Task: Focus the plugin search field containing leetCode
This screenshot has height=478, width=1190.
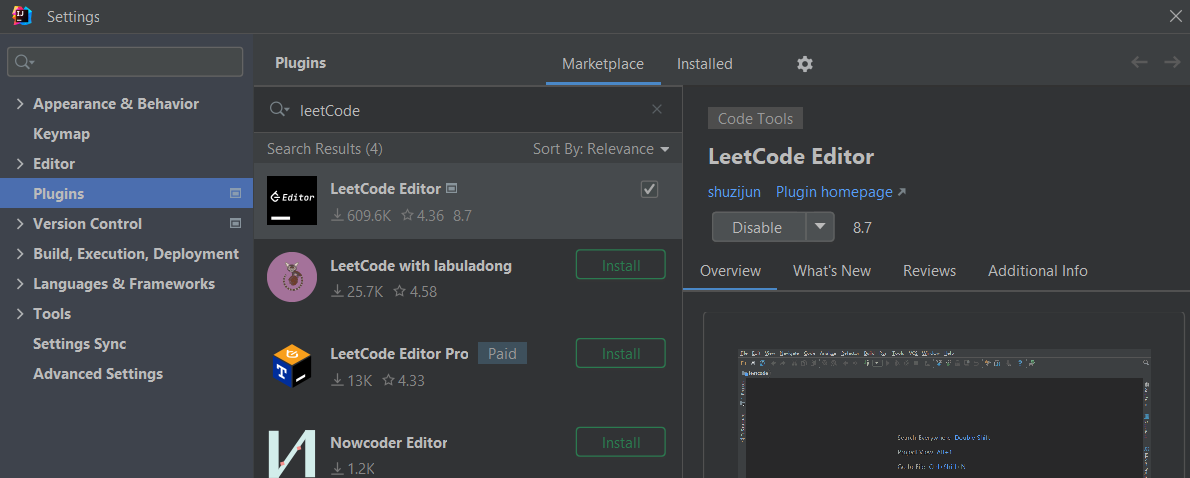Action: click(x=468, y=110)
